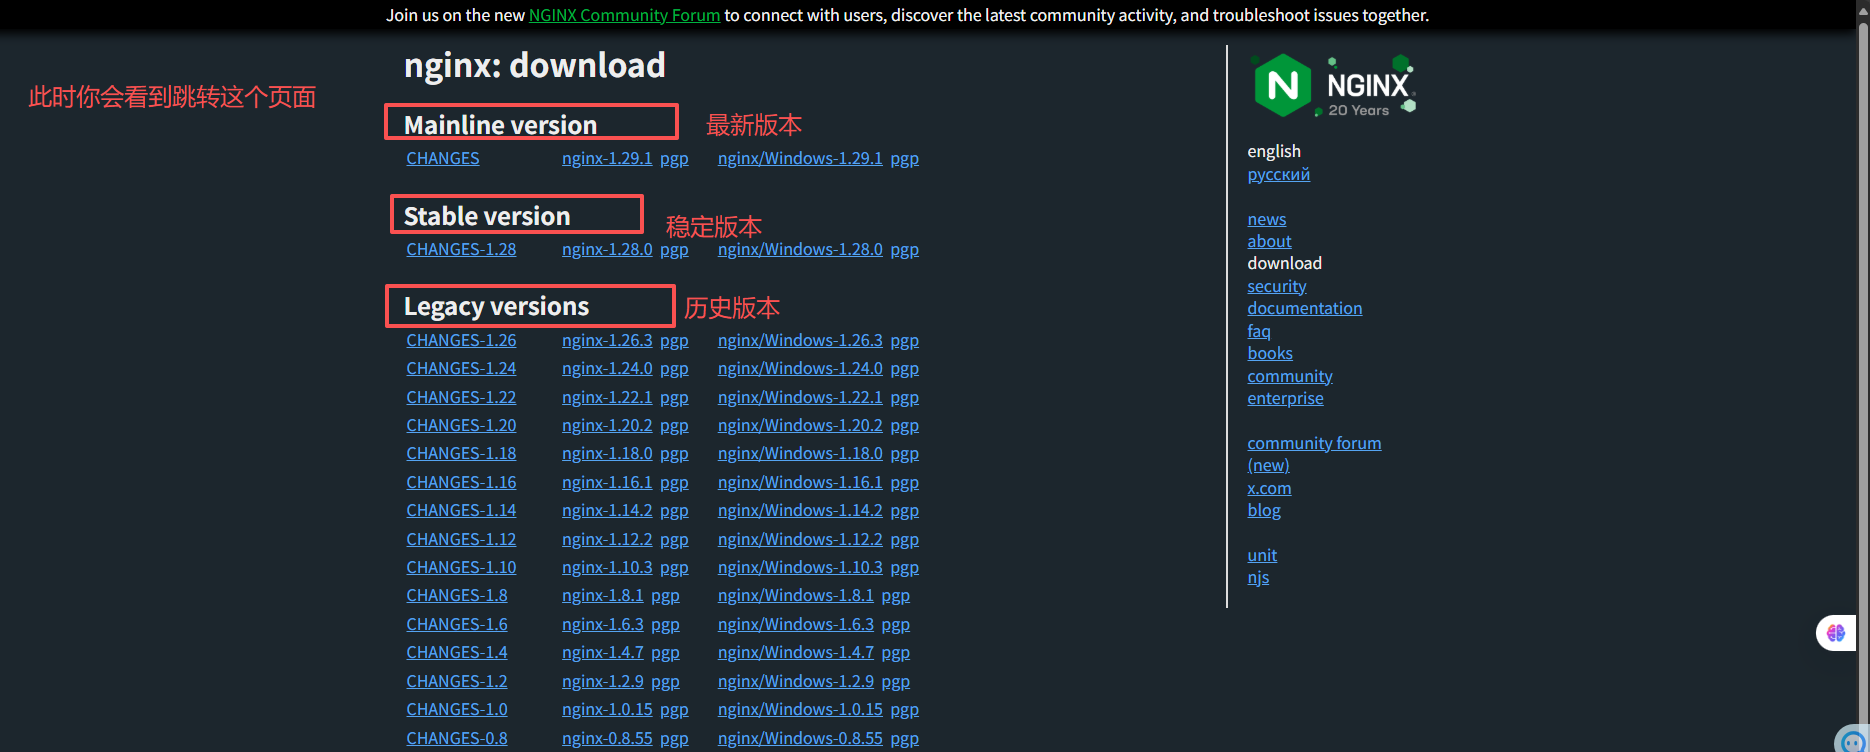This screenshot has height=752, width=1870.
Task: Open the NGINX Community Forum banner link
Action: point(624,15)
